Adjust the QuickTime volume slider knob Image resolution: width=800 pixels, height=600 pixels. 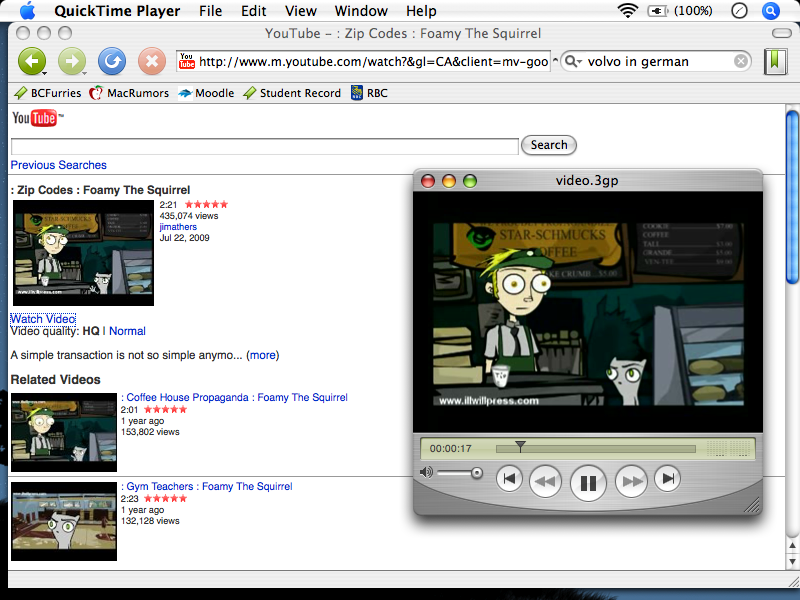pyautogui.click(x=477, y=473)
